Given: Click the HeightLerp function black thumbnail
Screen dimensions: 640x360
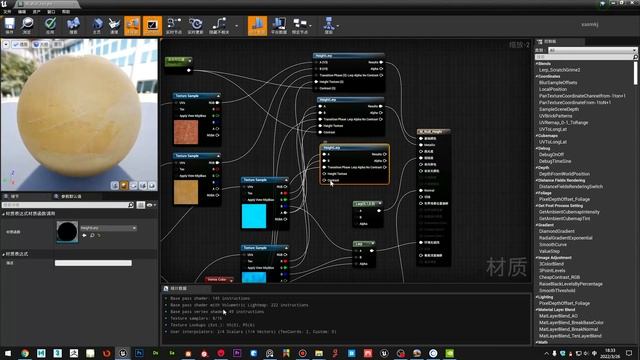Looking at the screenshot, I should click(67, 231).
